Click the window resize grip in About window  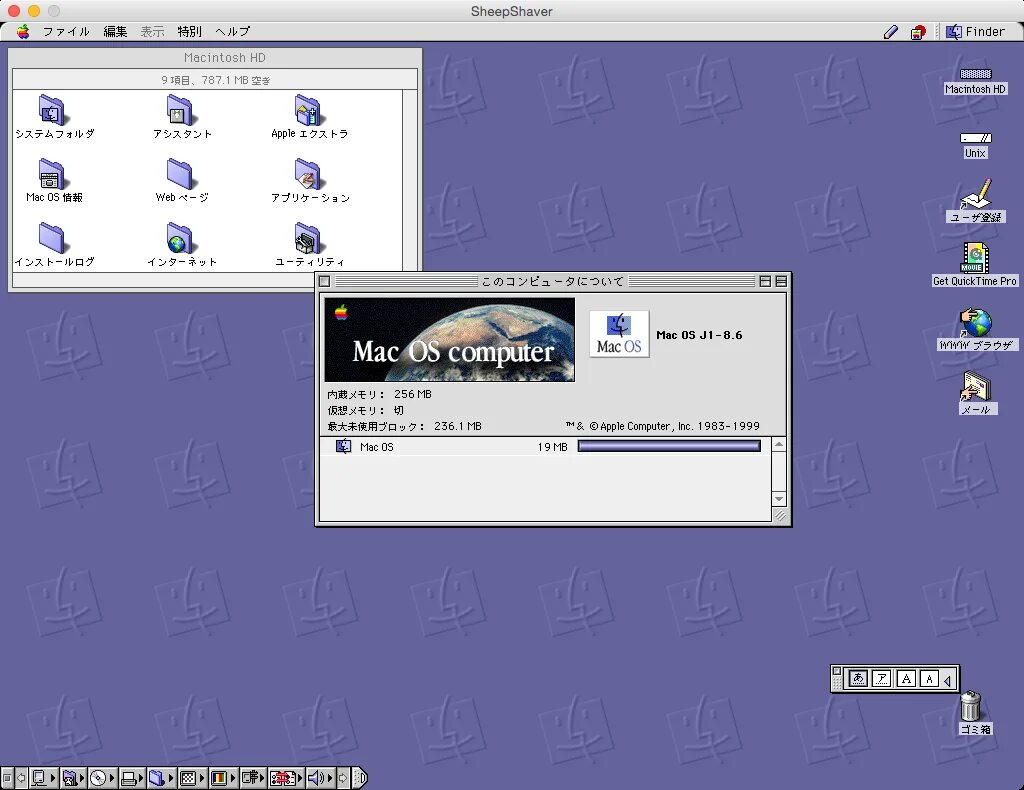point(779,515)
